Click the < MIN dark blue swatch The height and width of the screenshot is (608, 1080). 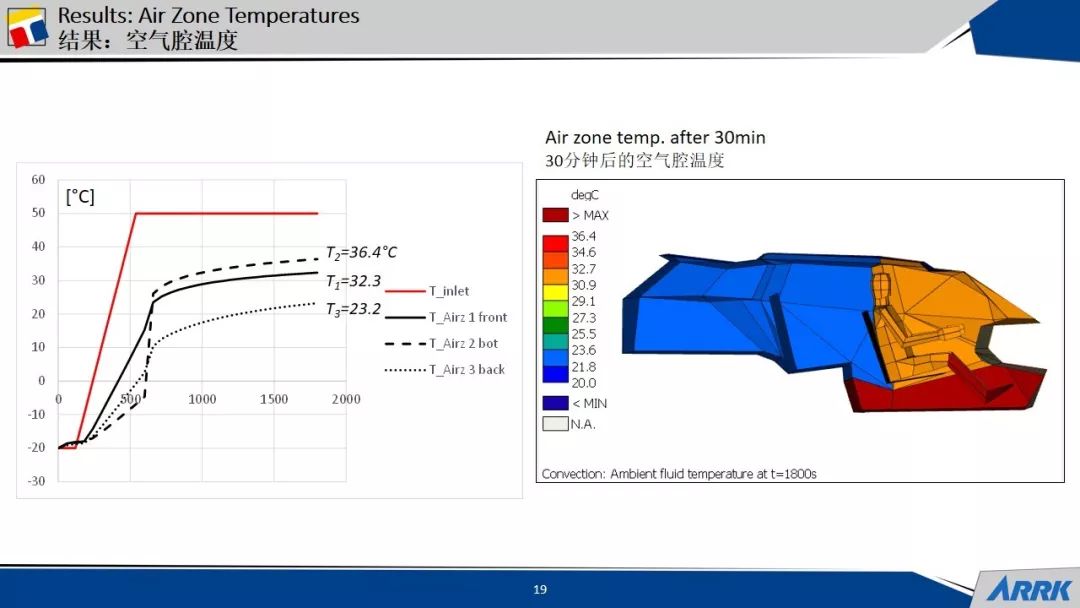coord(555,403)
